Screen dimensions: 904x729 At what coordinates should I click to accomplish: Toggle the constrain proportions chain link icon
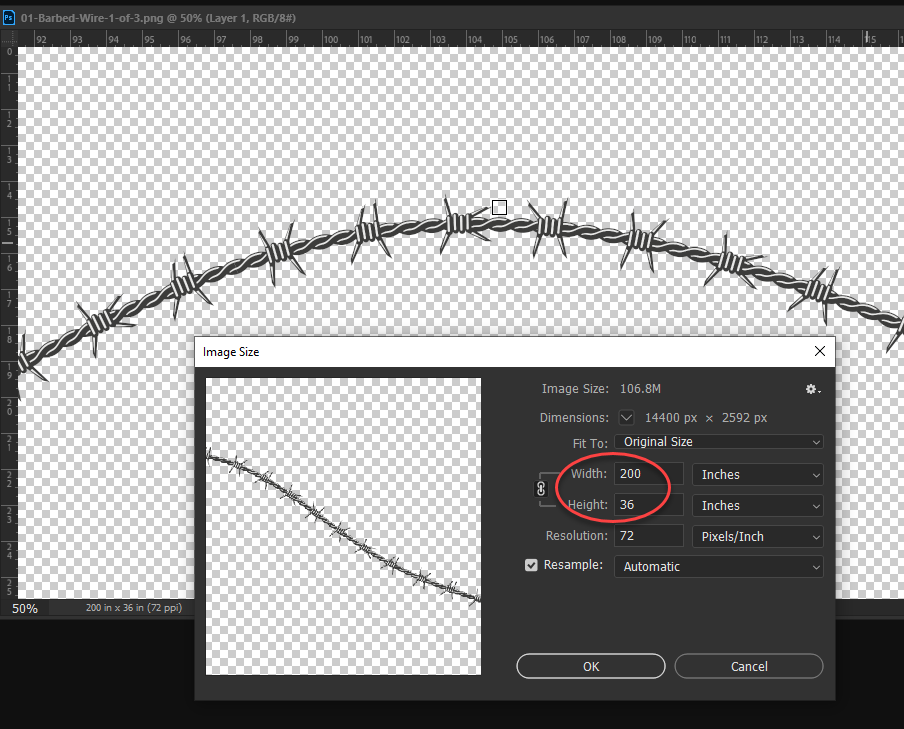[x=541, y=489]
